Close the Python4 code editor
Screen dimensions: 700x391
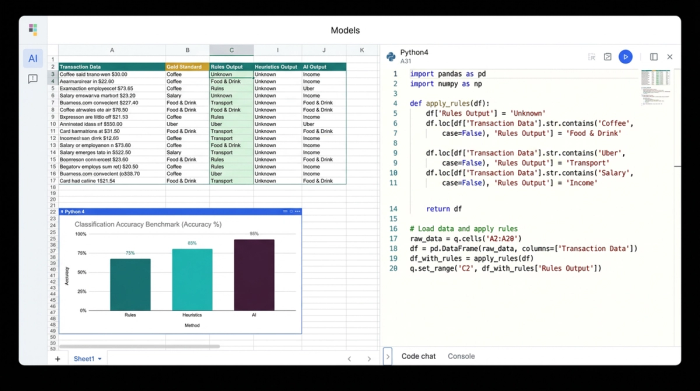(x=670, y=57)
